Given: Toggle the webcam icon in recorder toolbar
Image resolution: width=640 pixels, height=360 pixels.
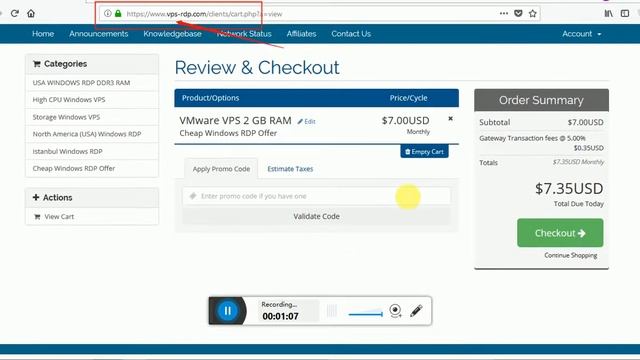Looking at the screenshot, I should [x=395, y=311].
